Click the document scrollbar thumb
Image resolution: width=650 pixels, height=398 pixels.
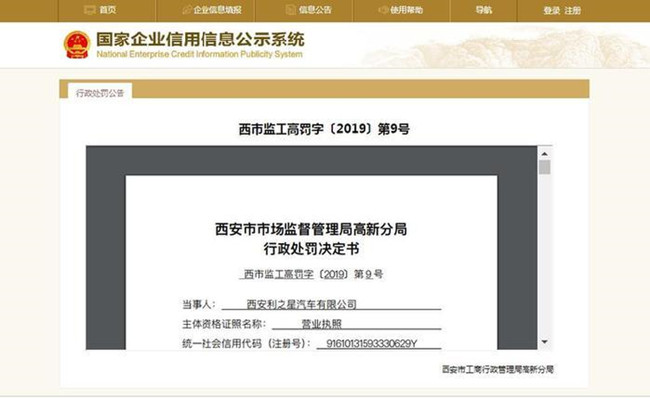[x=545, y=167]
